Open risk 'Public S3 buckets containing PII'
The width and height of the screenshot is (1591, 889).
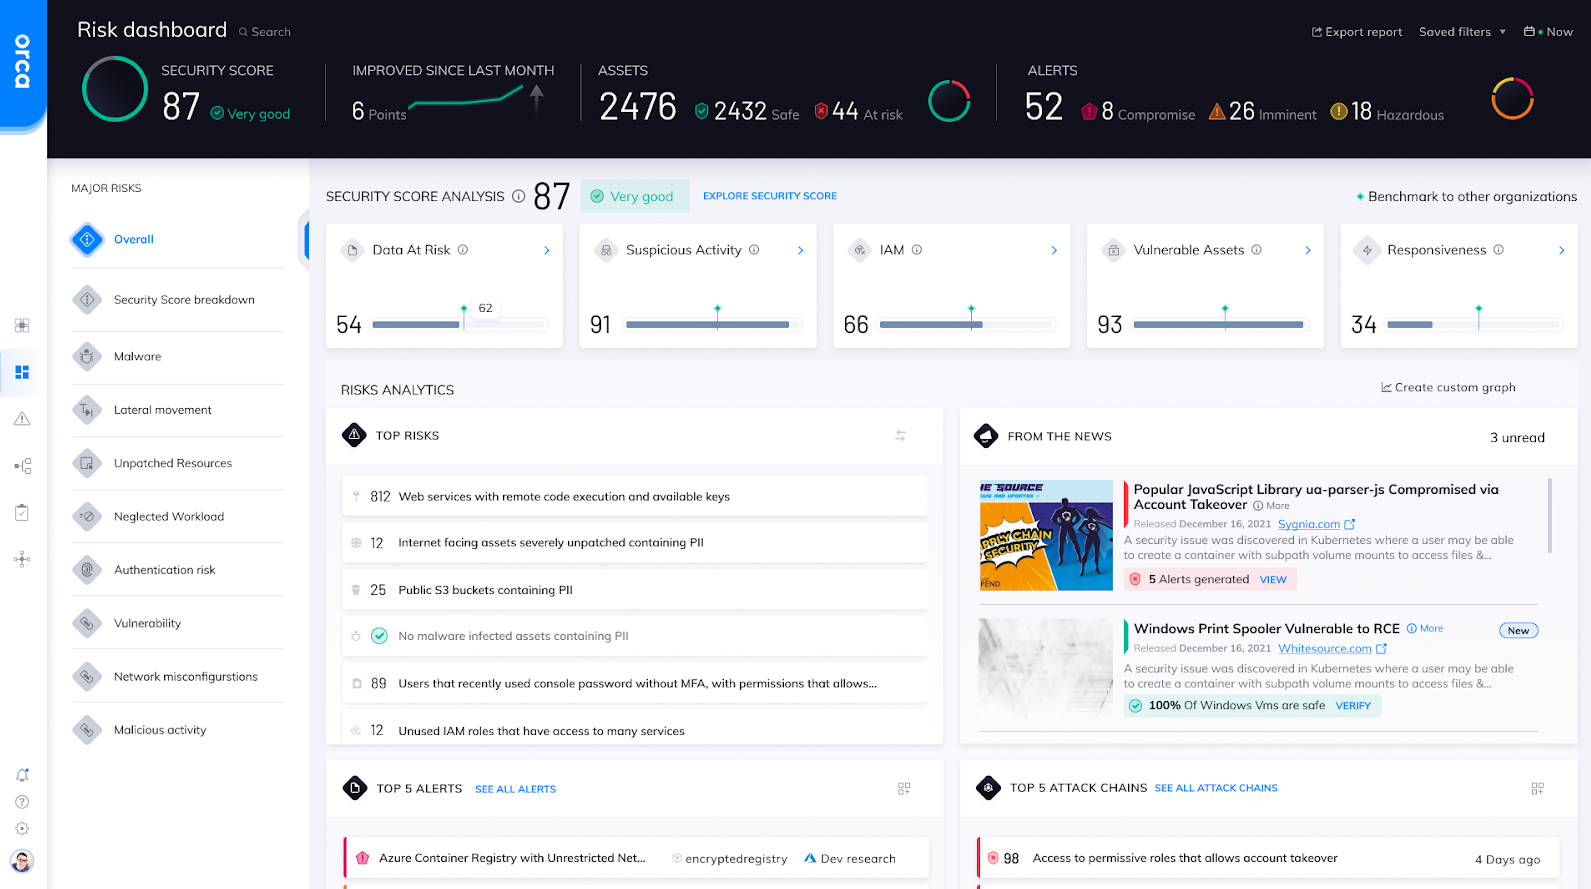coord(635,590)
